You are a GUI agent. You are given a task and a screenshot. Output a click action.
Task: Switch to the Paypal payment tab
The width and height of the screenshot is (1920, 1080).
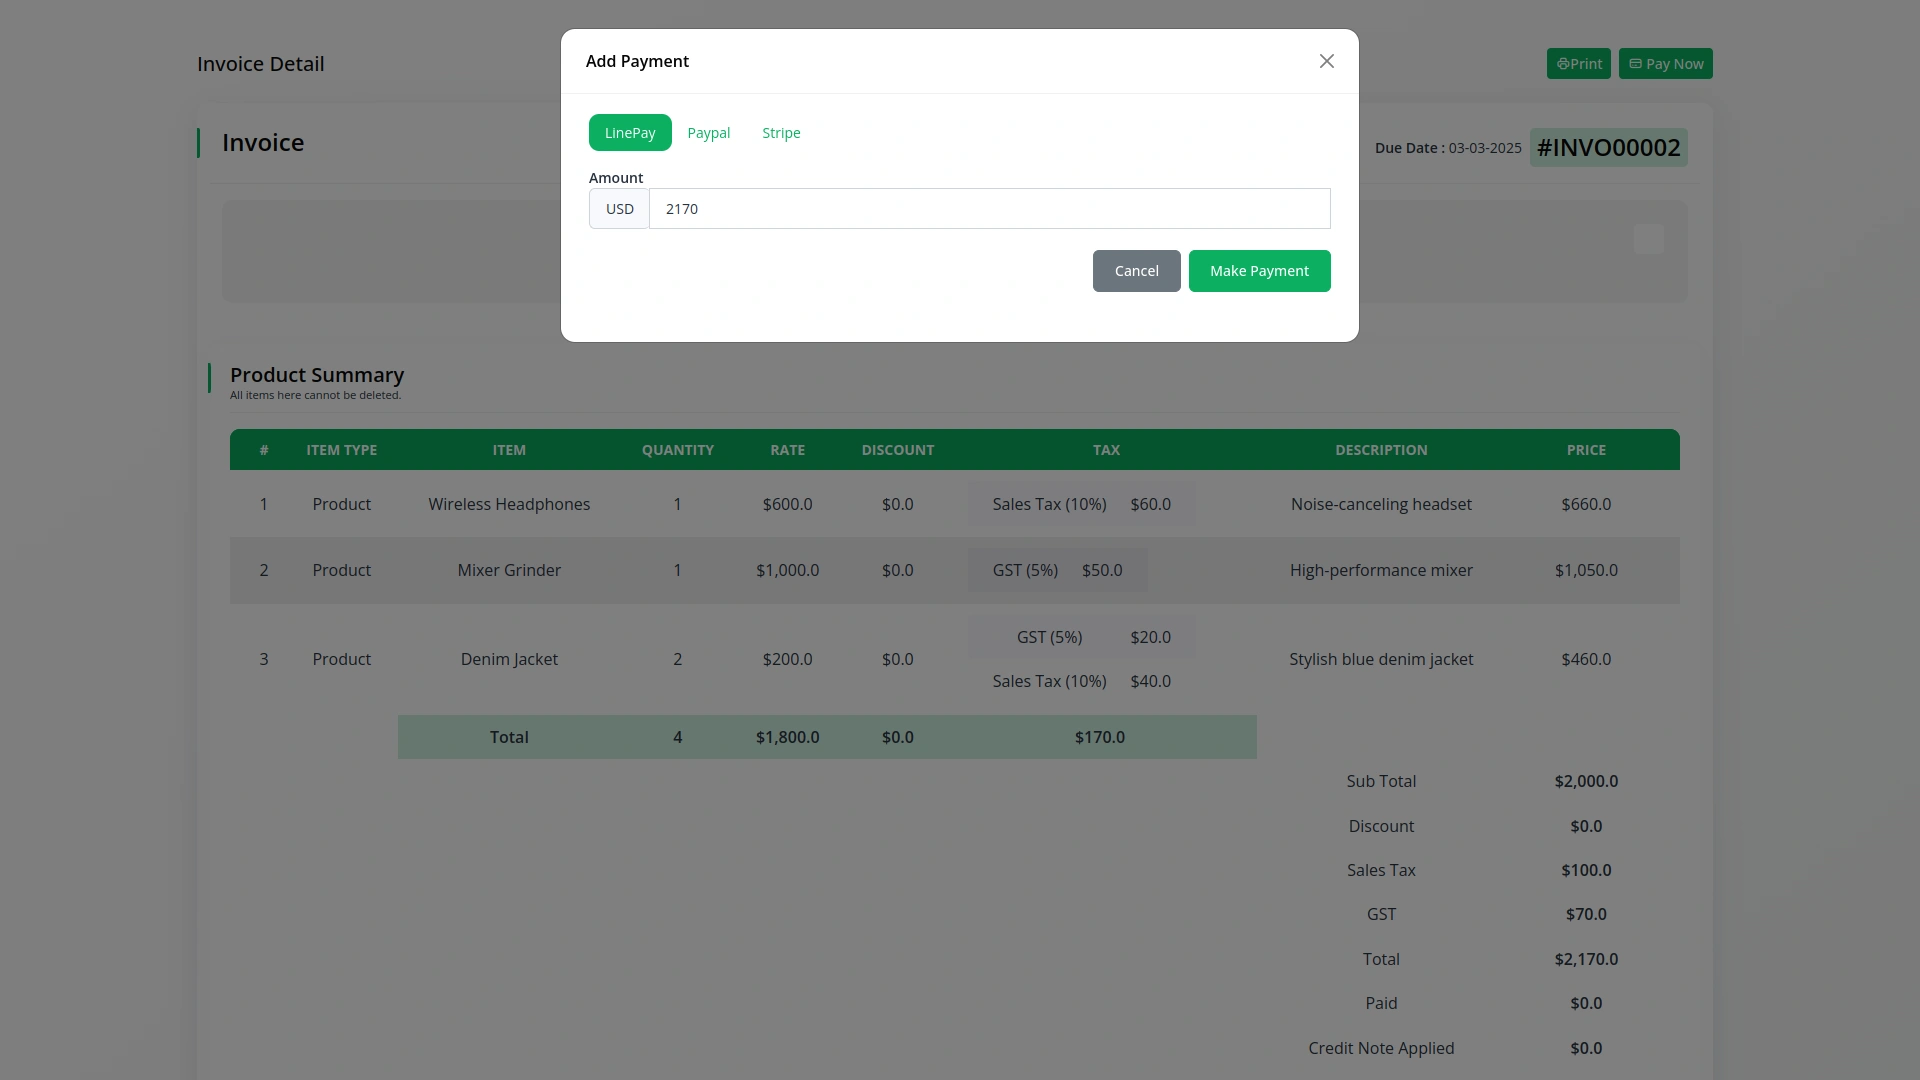coord(708,132)
